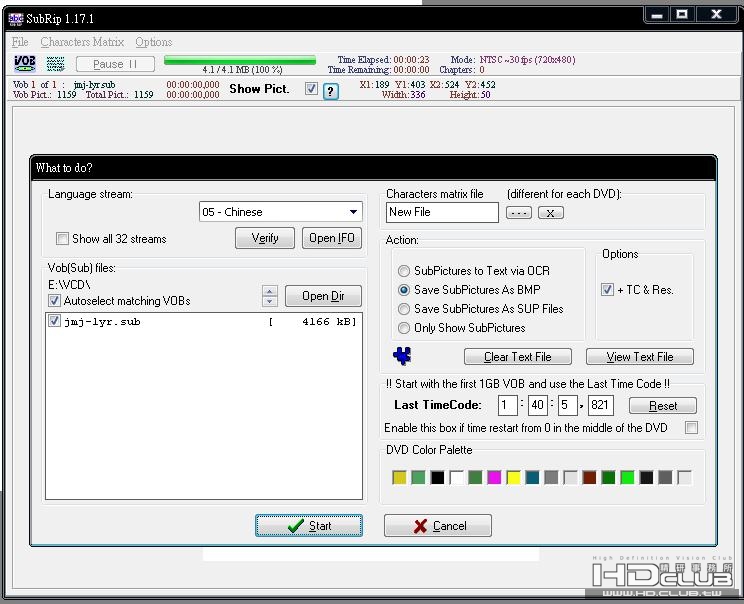Toggle the Show Pict. checkbox
The width and height of the screenshot is (744, 604).
[311, 88]
